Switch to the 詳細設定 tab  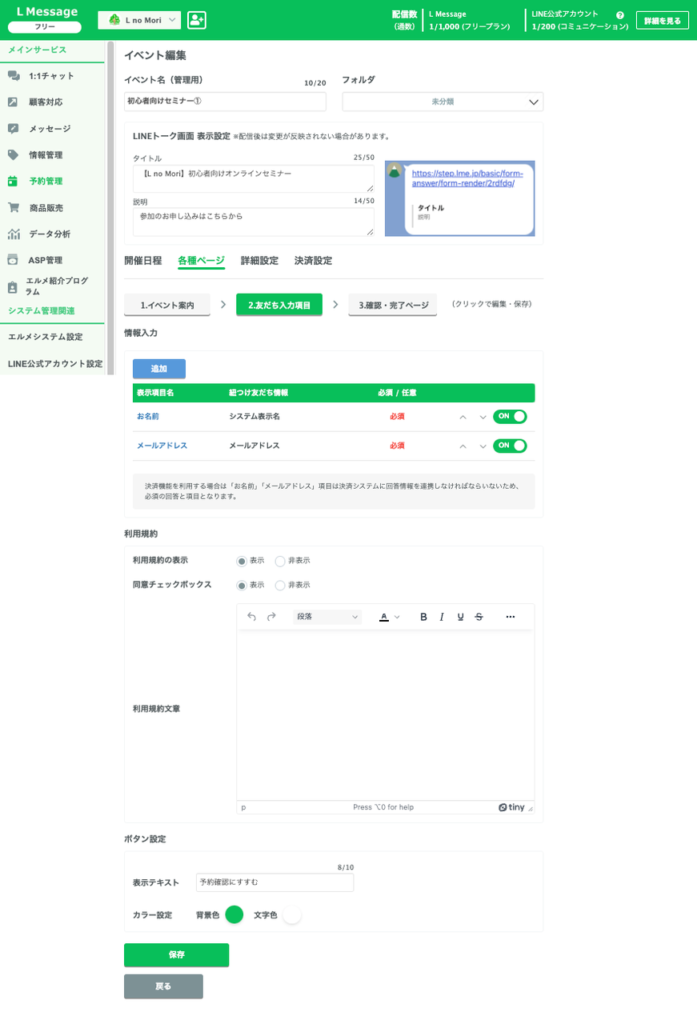[259, 261]
